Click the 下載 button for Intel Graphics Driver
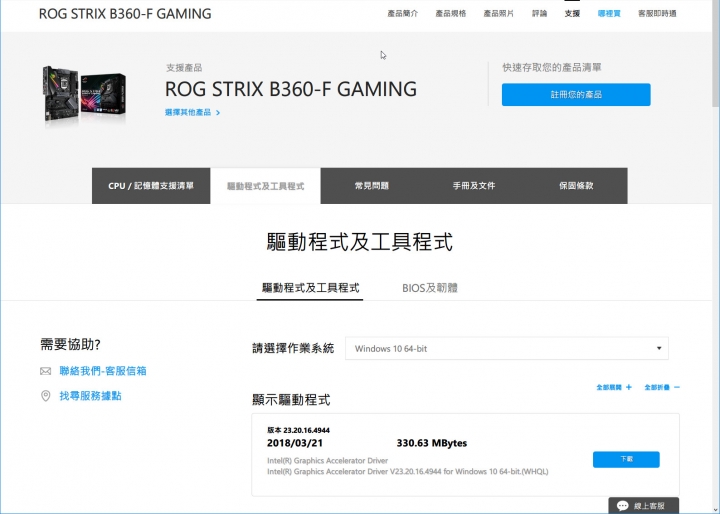 (x=626, y=459)
